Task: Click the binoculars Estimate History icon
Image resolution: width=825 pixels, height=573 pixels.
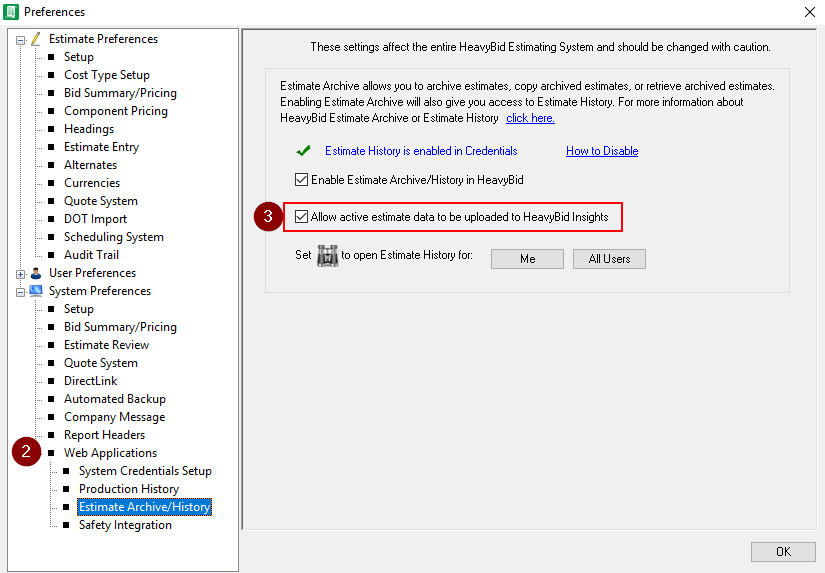Action: [x=328, y=256]
